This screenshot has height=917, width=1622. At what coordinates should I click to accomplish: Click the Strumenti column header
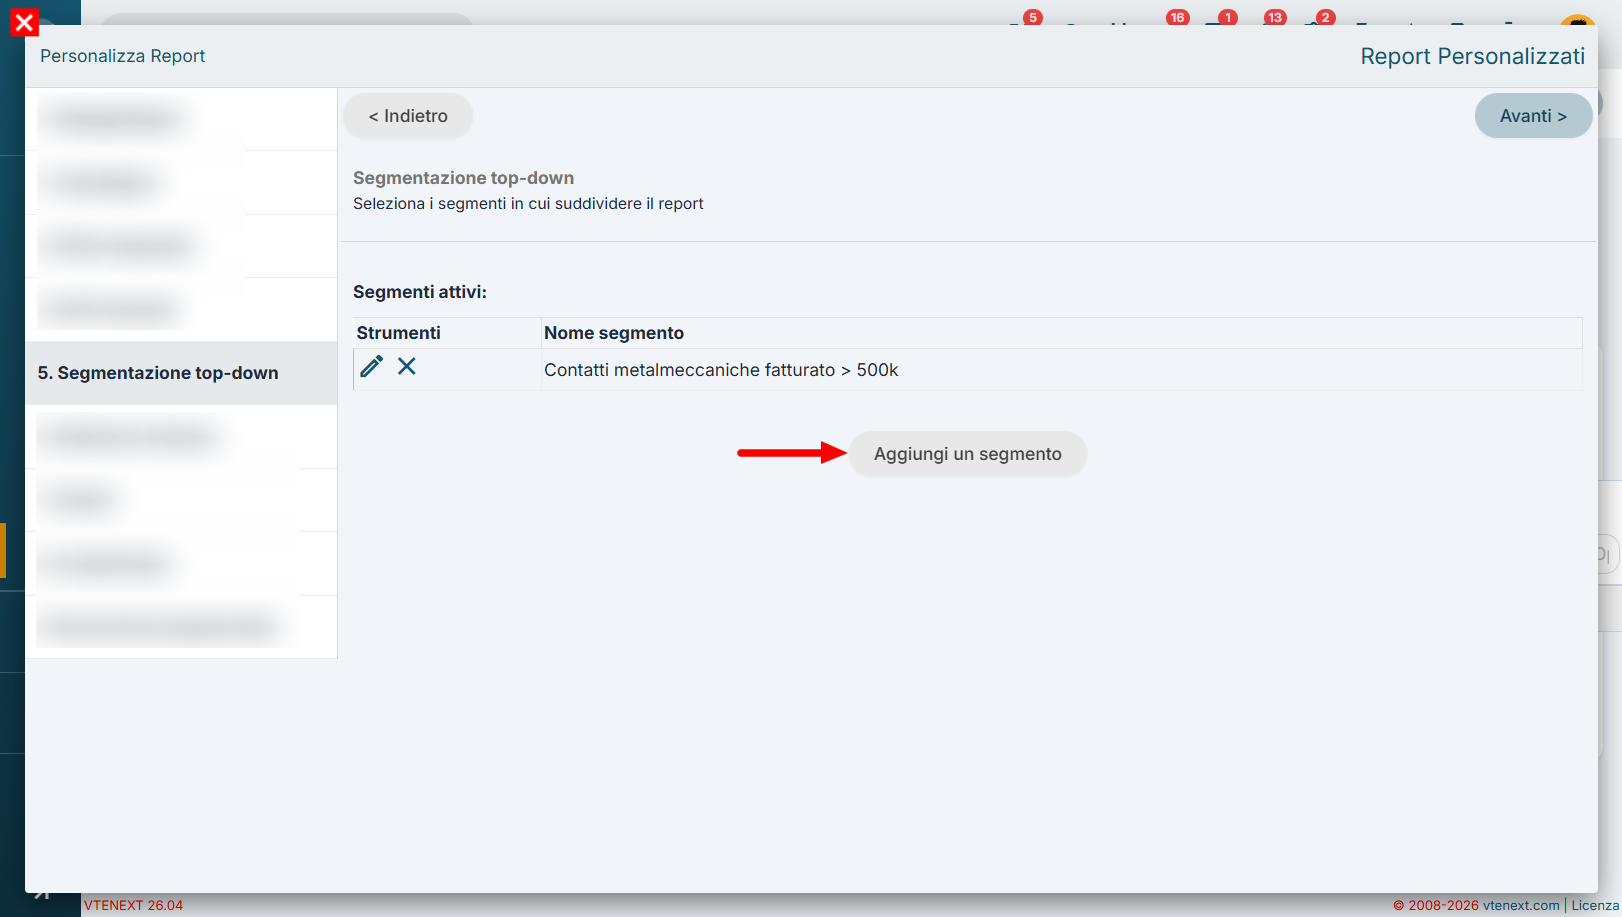tap(398, 333)
